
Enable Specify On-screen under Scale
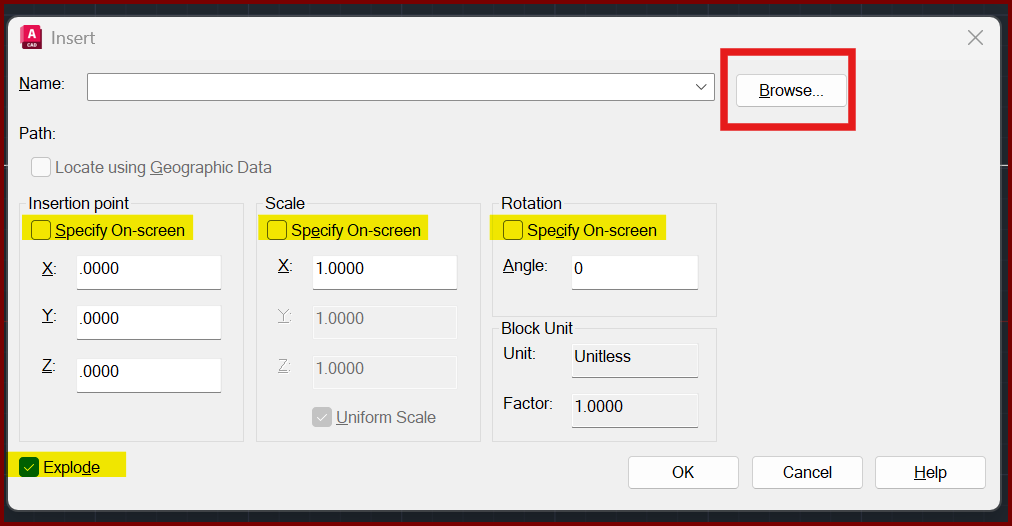[277, 230]
